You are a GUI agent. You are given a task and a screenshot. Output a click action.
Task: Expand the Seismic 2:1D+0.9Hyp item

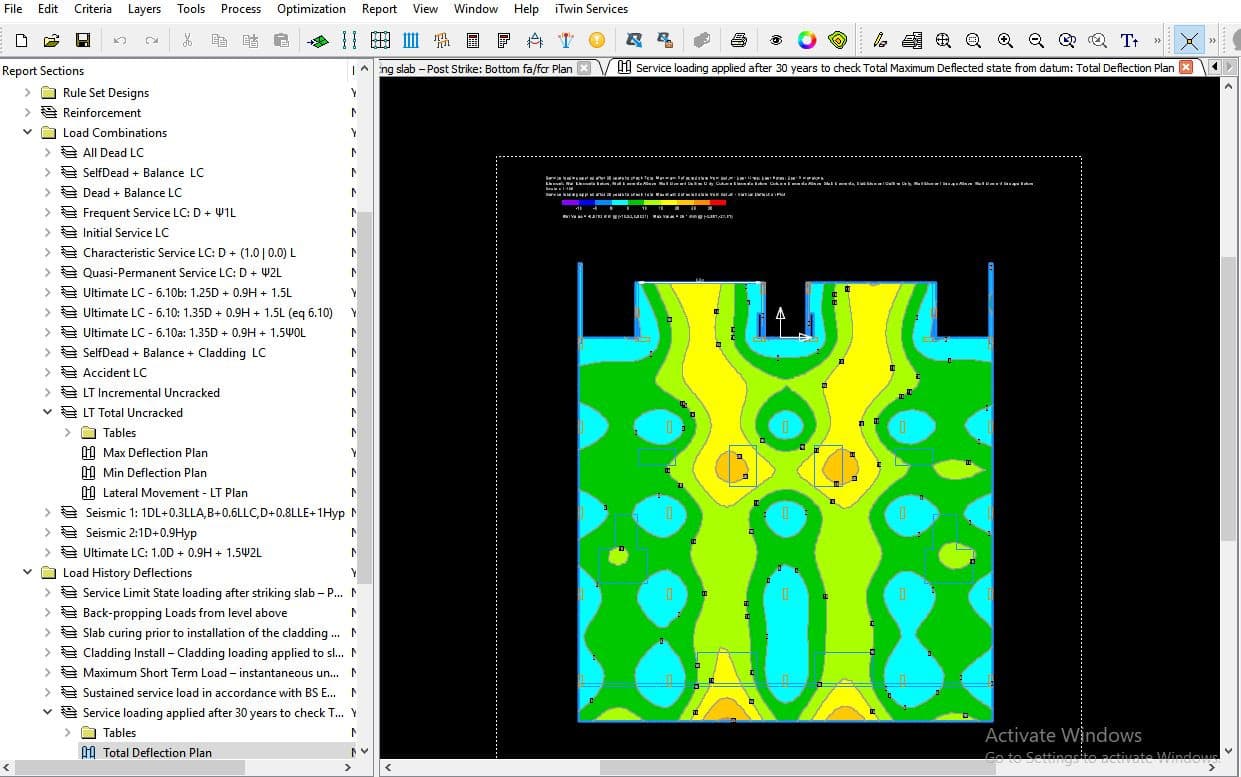47,532
